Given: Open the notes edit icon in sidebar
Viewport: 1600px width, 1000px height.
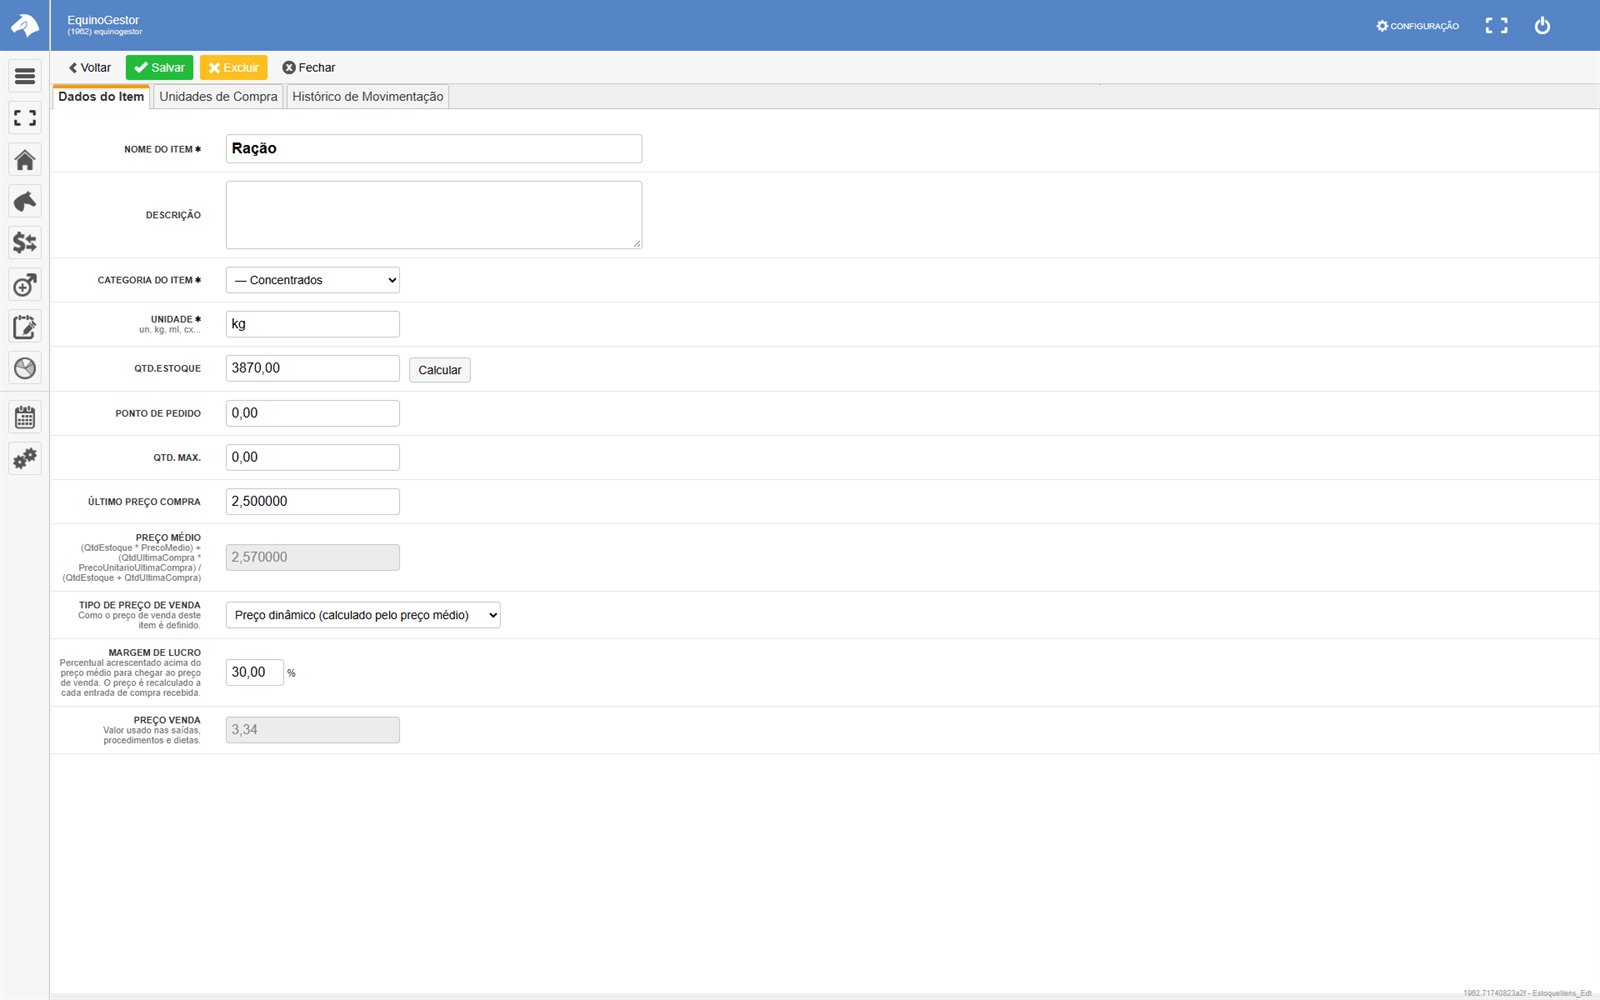Looking at the screenshot, I should [x=25, y=327].
